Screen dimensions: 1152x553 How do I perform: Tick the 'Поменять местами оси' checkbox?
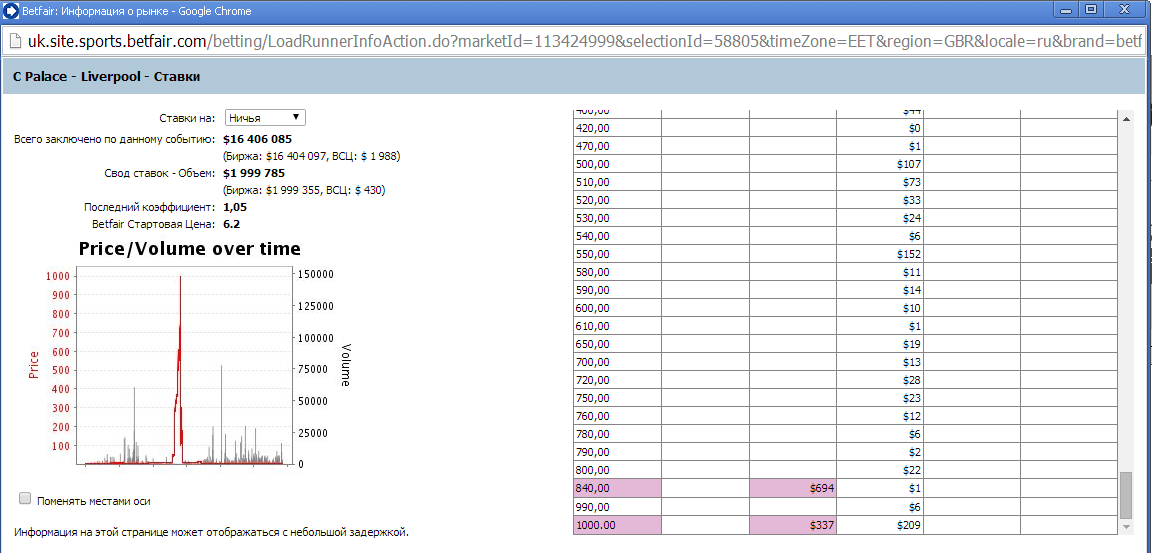point(25,499)
